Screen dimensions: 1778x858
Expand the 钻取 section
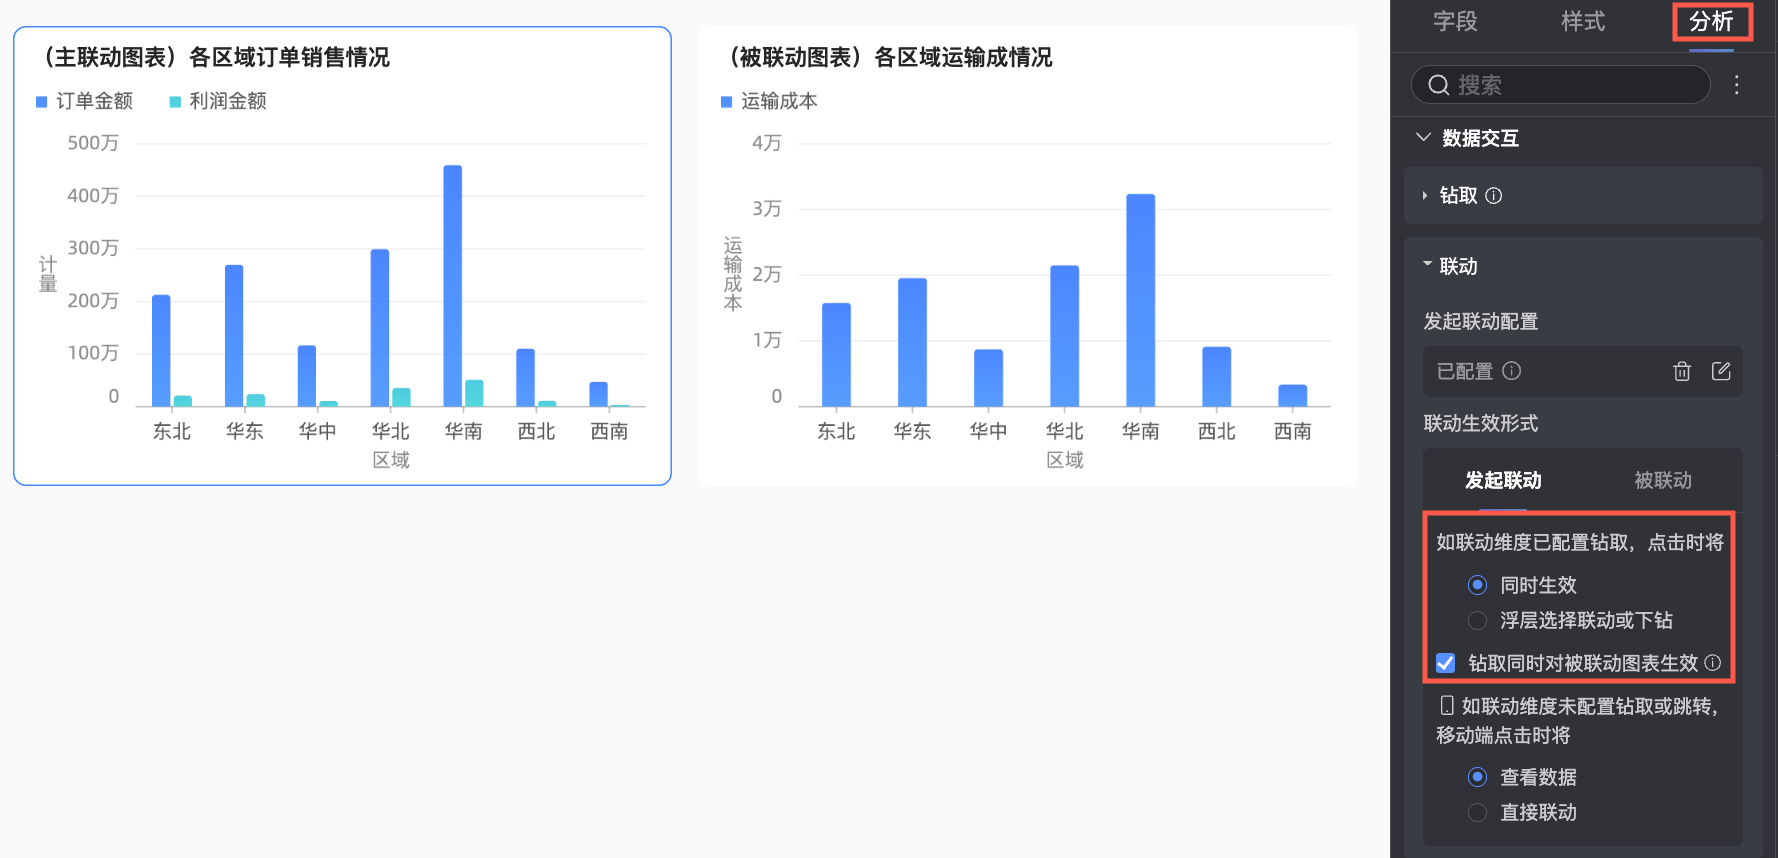(x=1425, y=196)
